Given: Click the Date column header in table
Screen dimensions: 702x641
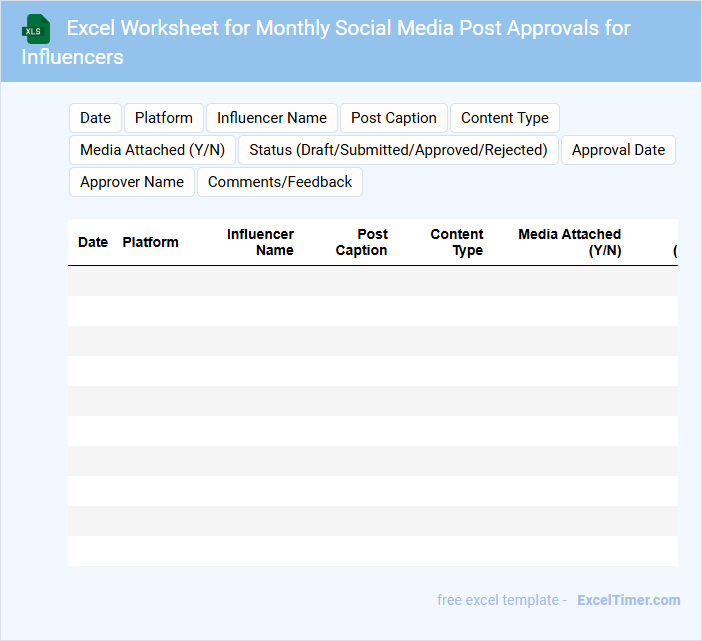Looking at the screenshot, I should tap(93, 242).
